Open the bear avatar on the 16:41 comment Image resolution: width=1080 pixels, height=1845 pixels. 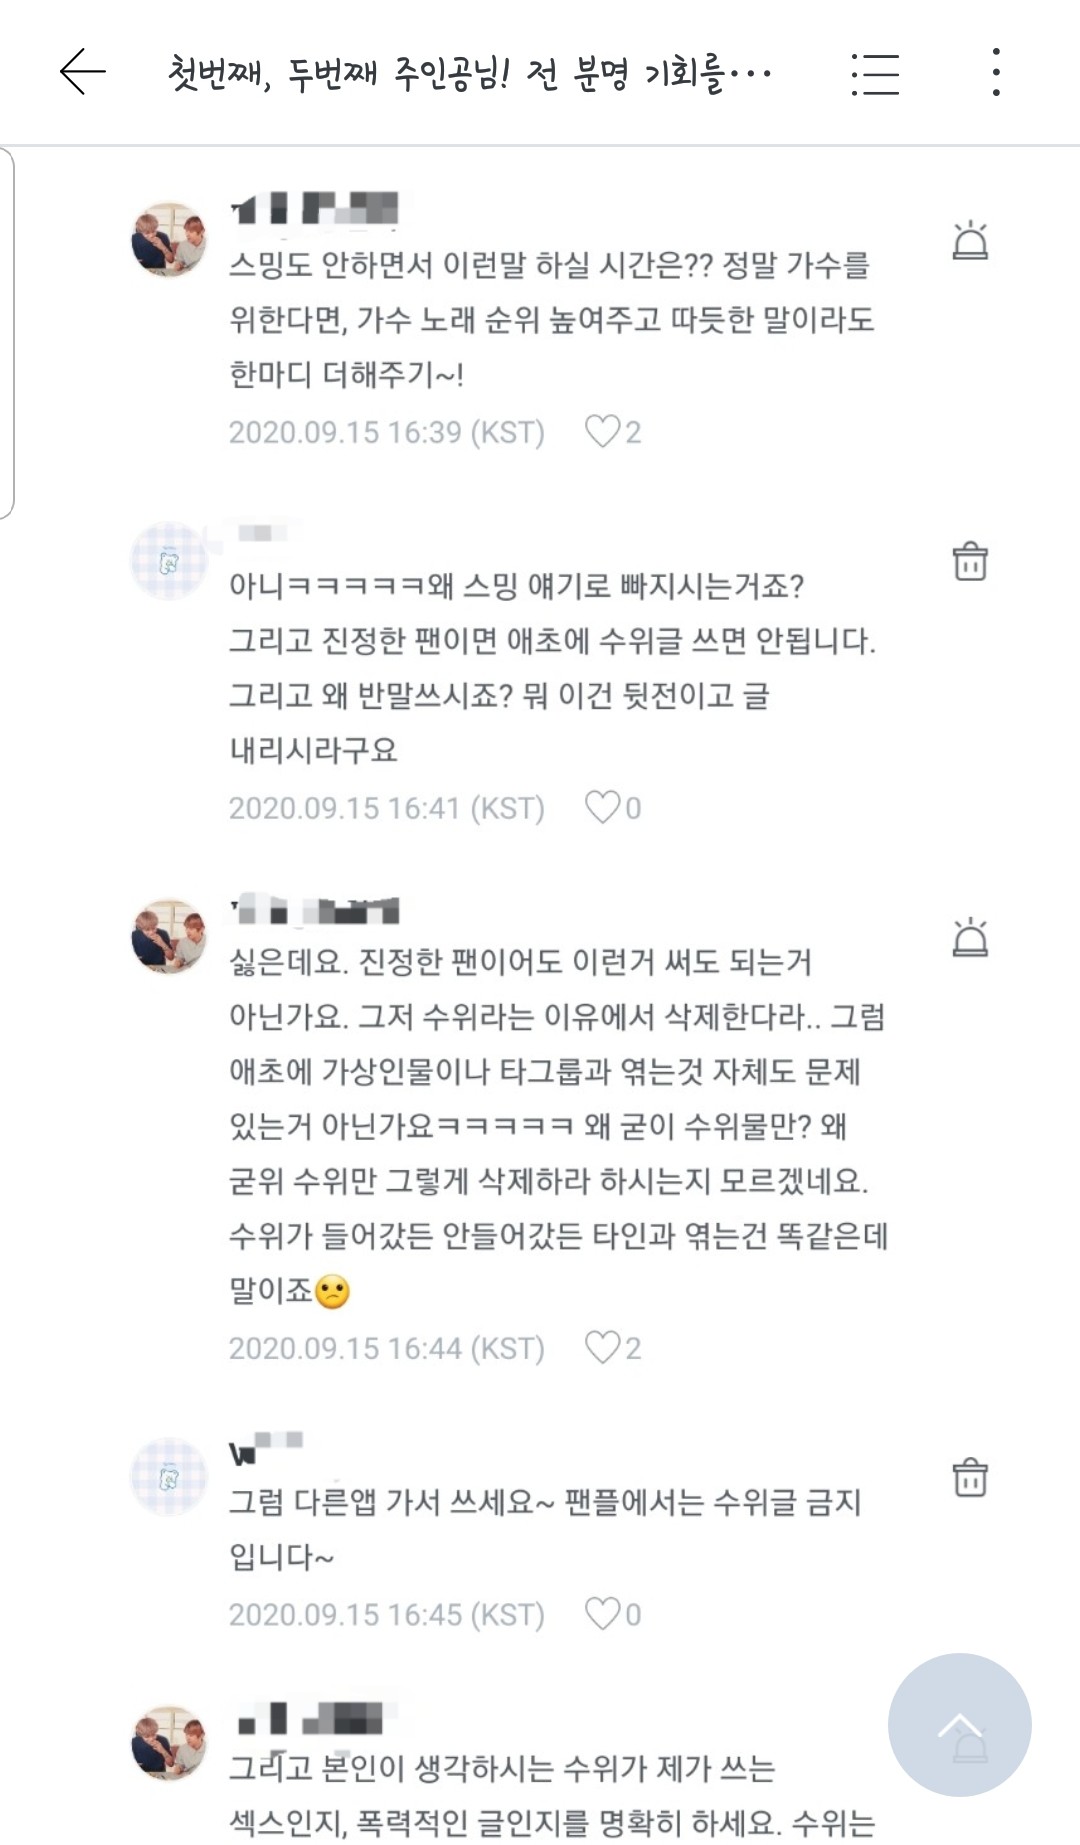pos(169,561)
